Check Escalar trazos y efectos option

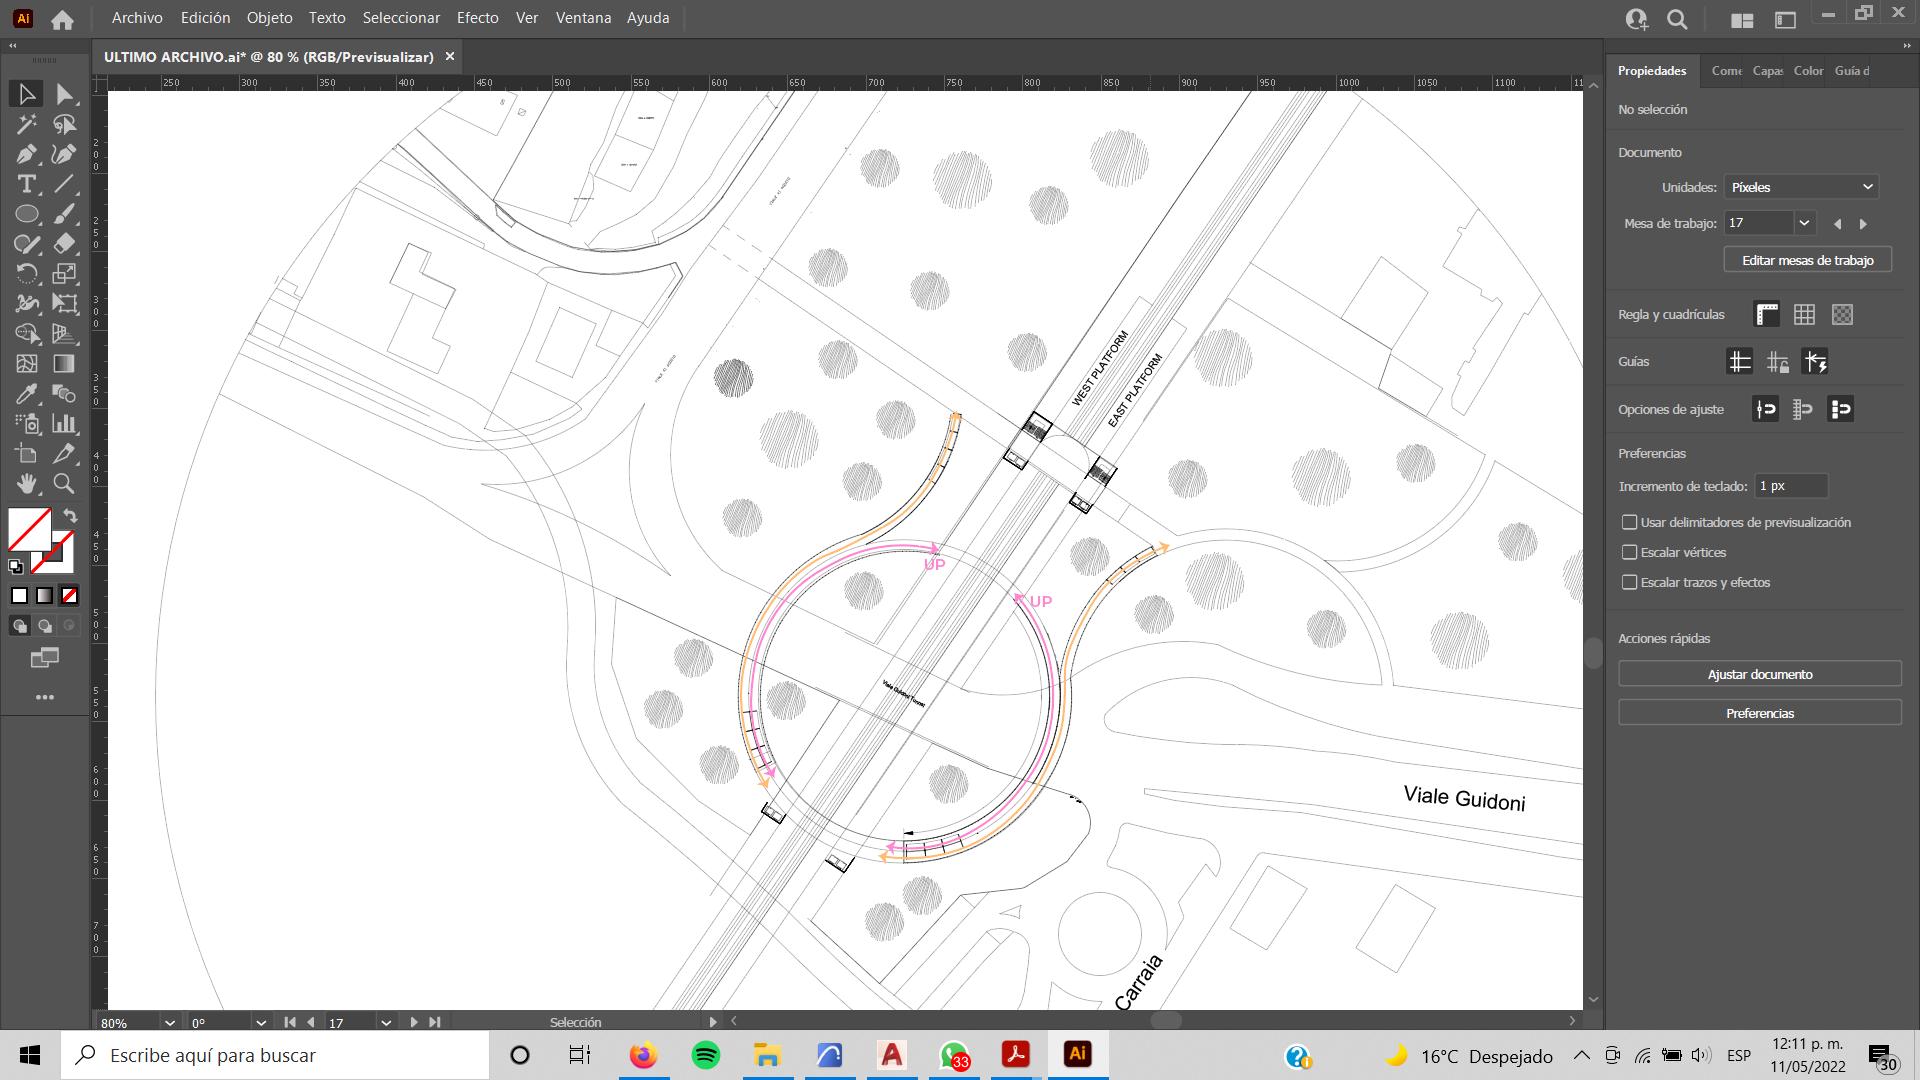(x=1629, y=582)
